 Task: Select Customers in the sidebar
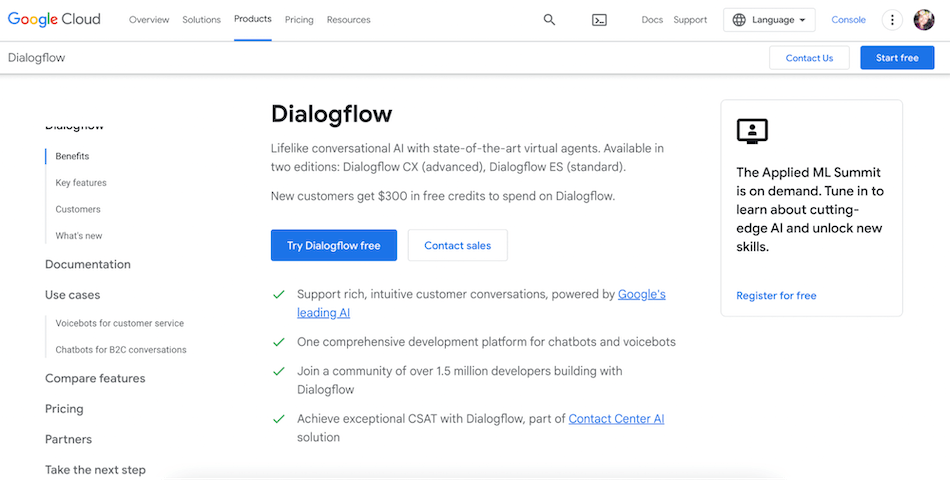78,210
